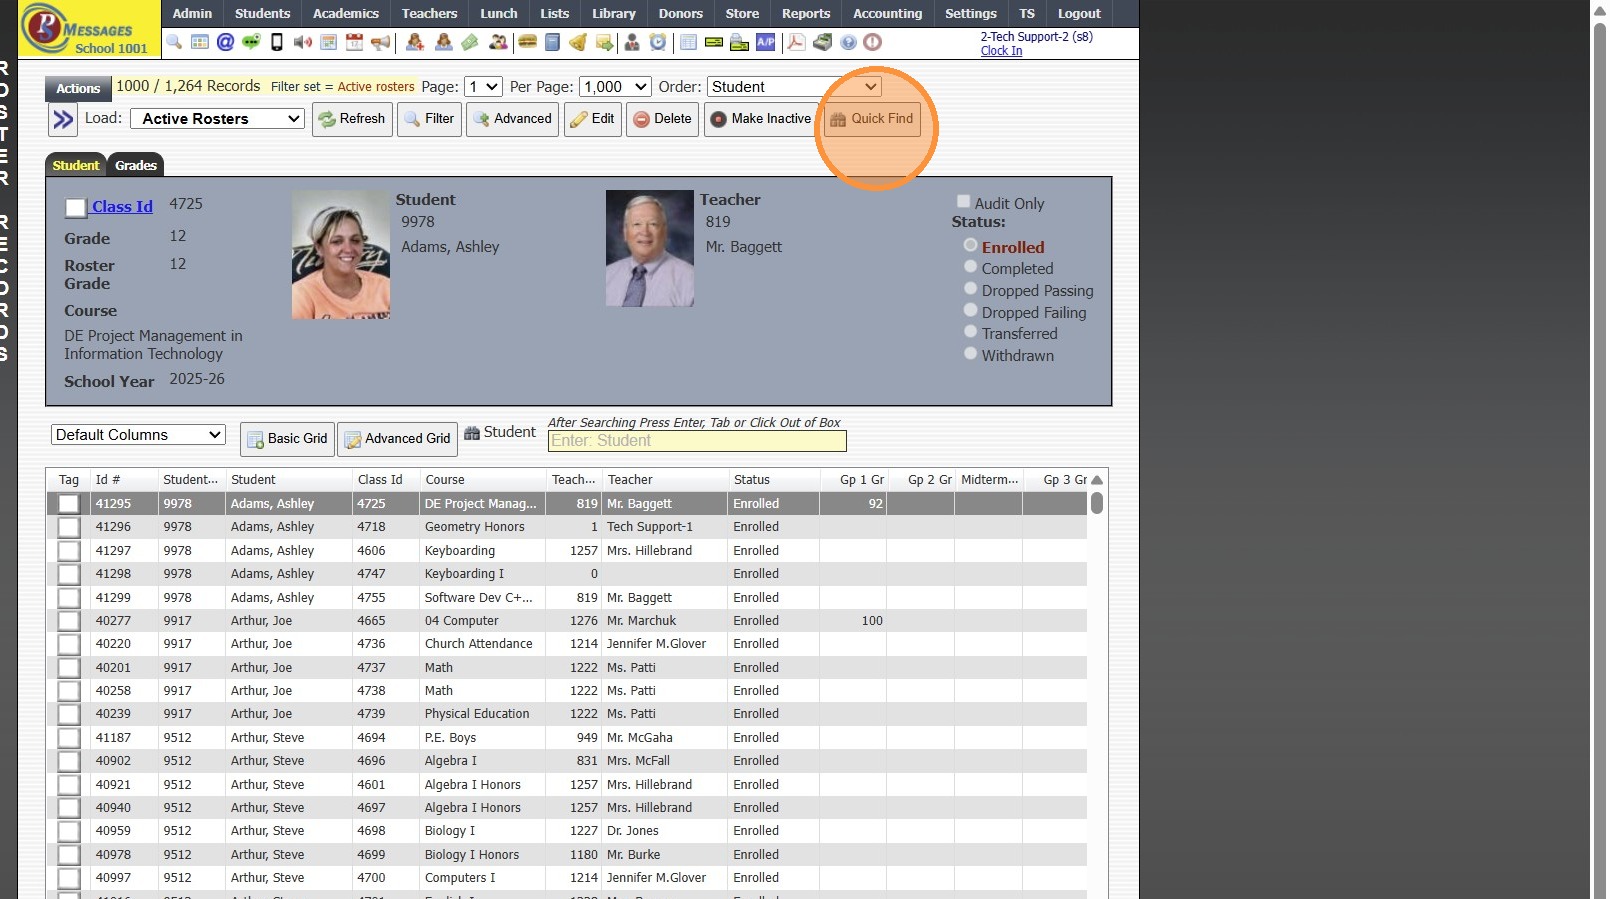Viewport: 1610px width, 899px height.
Task: Click the group of people icon
Action: (498, 42)
